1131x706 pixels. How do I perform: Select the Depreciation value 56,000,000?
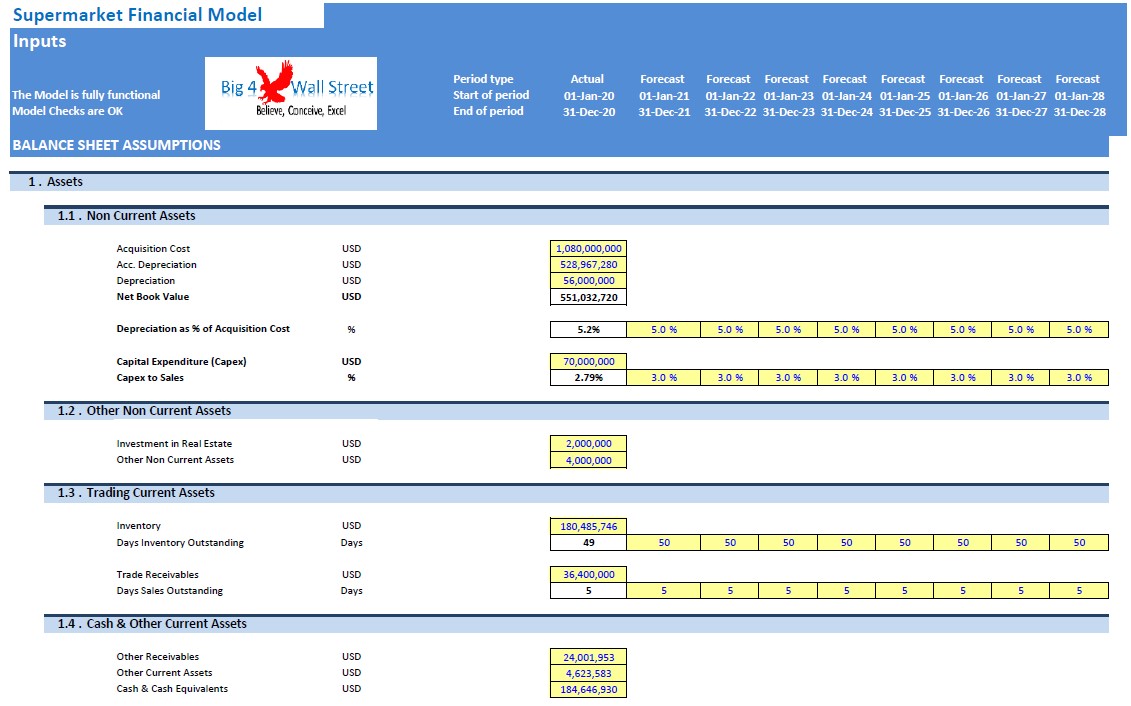tap(589, 281)
